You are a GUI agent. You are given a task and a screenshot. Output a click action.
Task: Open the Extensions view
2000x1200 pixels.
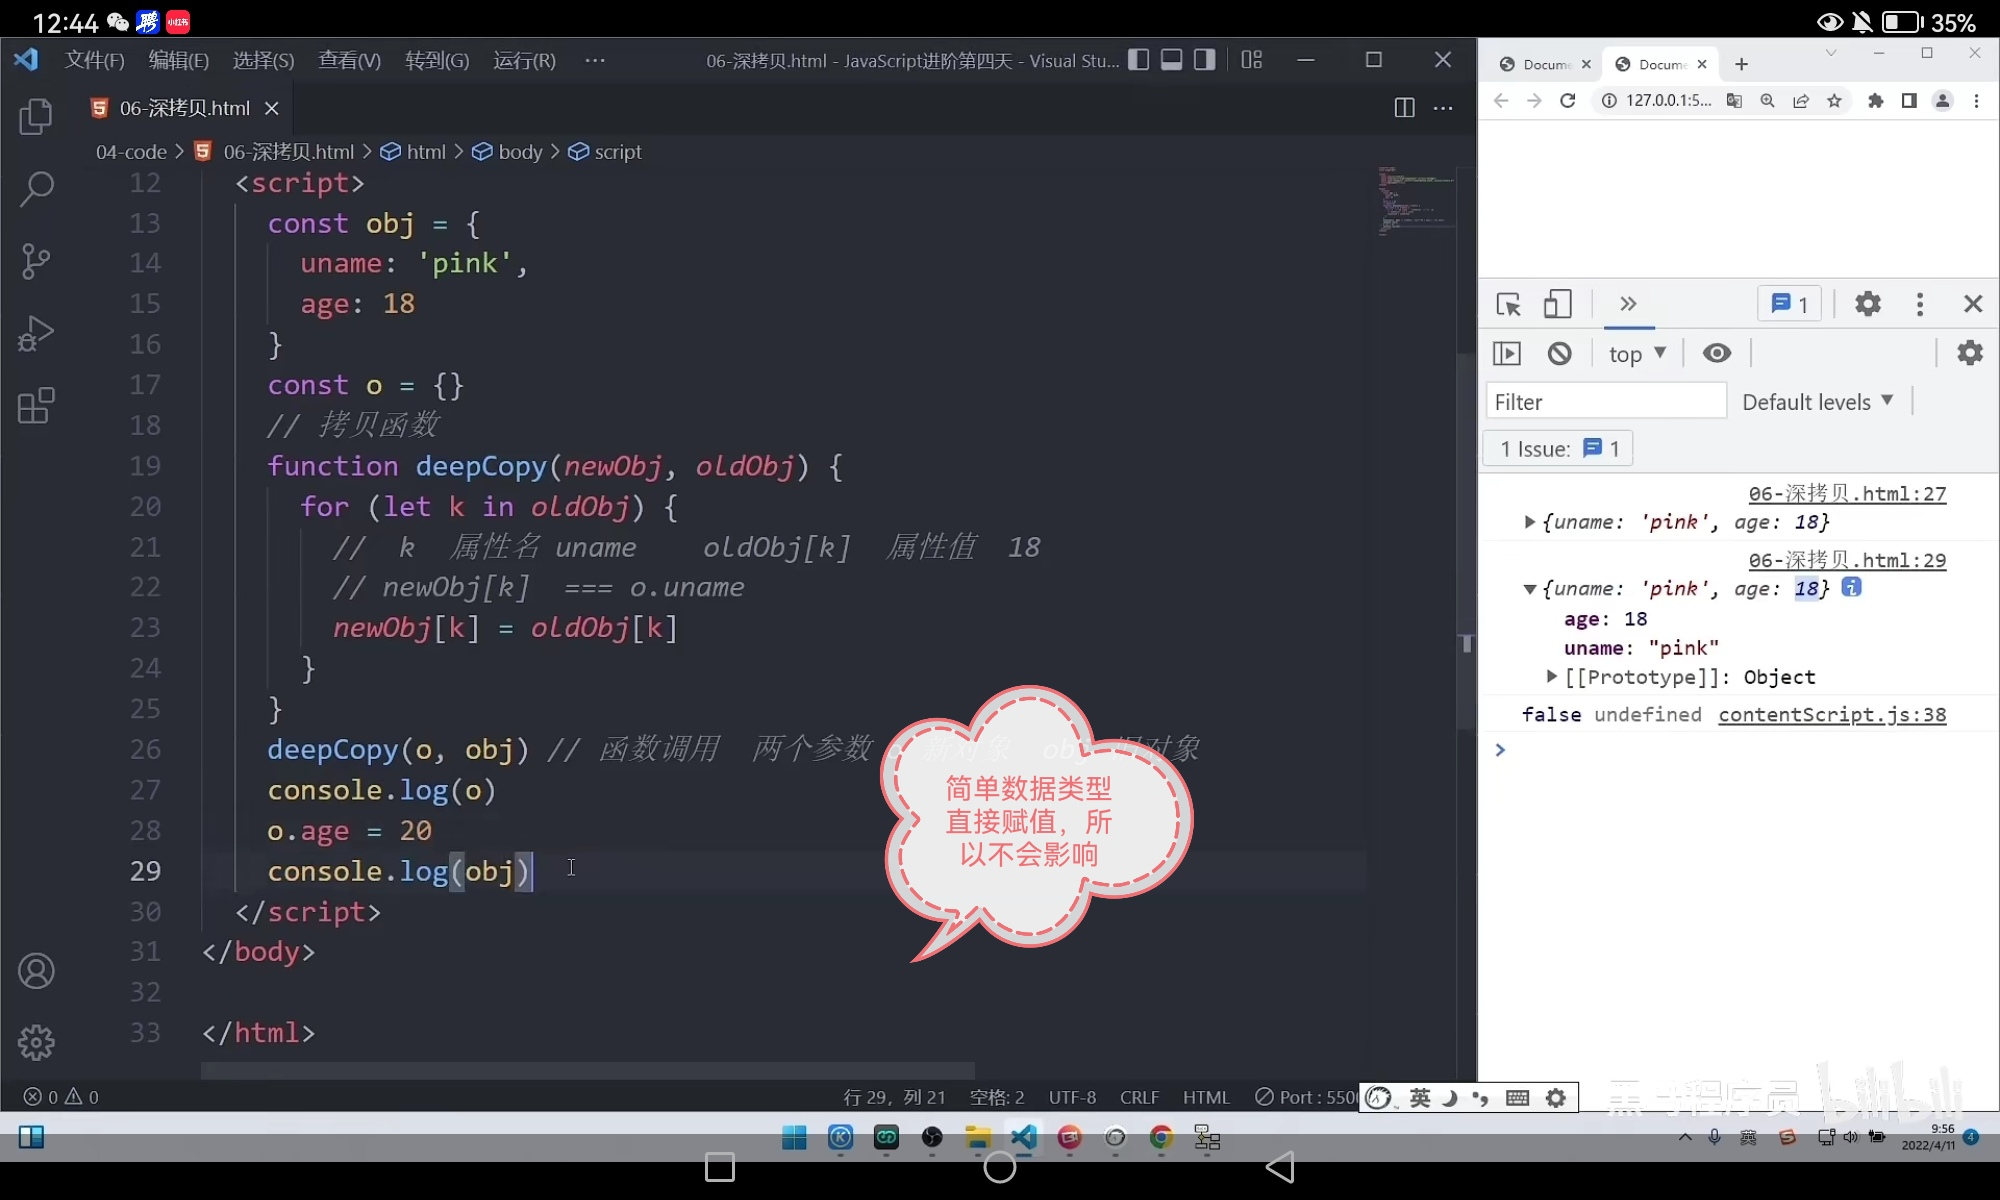(36, 406)
